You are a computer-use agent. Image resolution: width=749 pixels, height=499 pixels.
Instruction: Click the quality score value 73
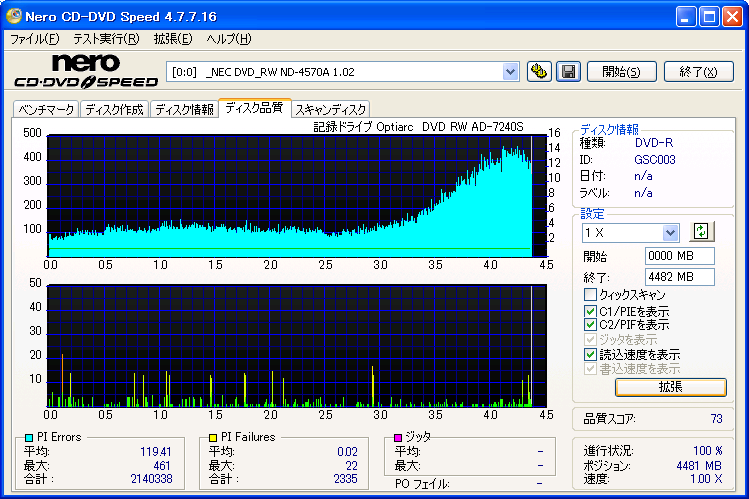click(x=716, y=419)
